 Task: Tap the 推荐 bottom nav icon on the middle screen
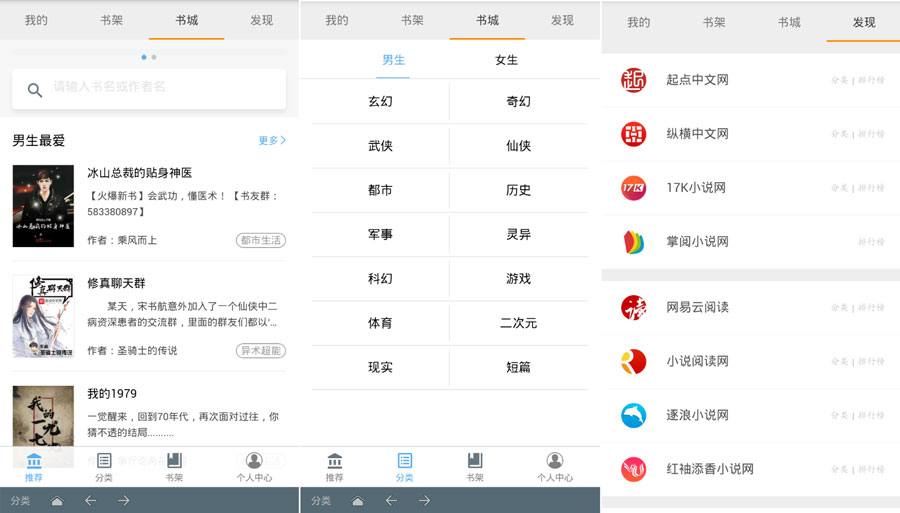coord(335,460)
